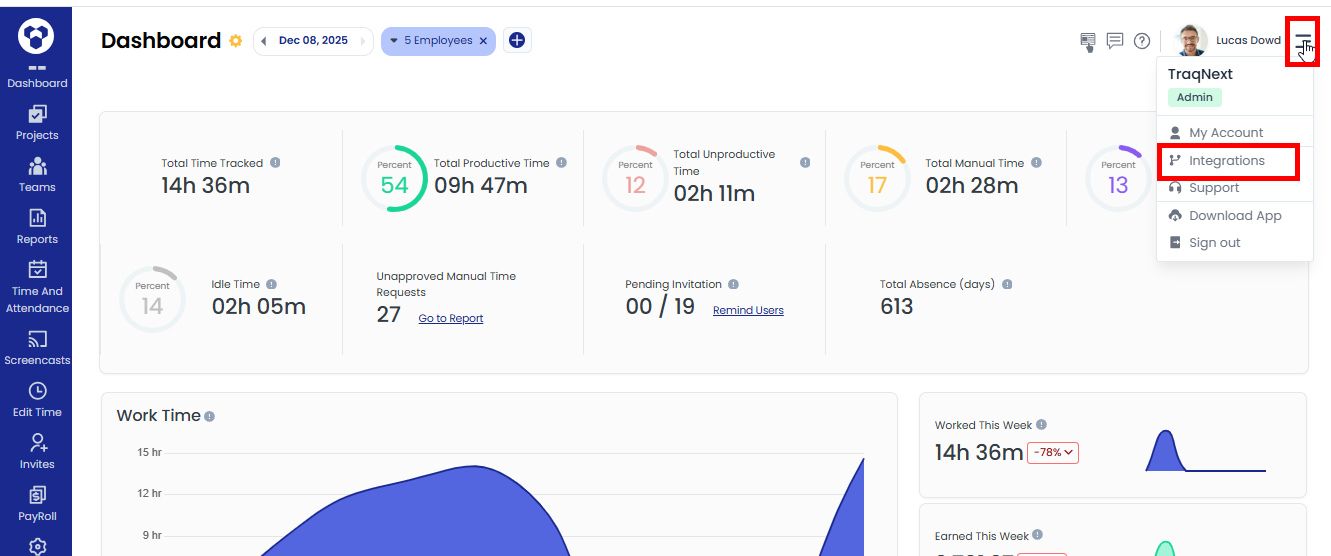Go to previous date with left arrow
The width and height of the screenshot is (1331, 556).
pyautogui.click(x=264, y=41)
